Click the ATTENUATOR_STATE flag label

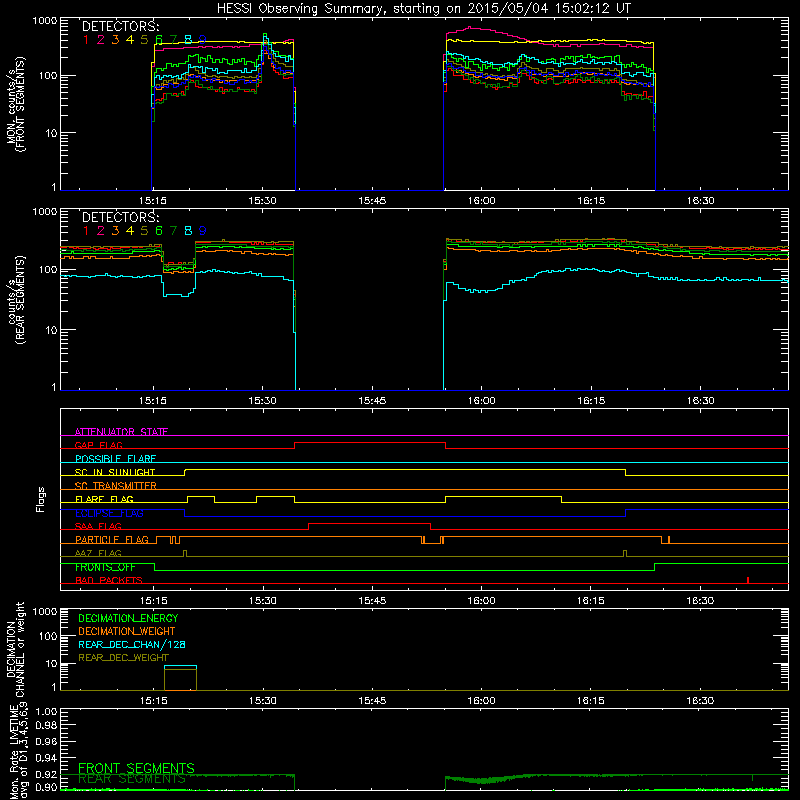[x=121, y=432]
